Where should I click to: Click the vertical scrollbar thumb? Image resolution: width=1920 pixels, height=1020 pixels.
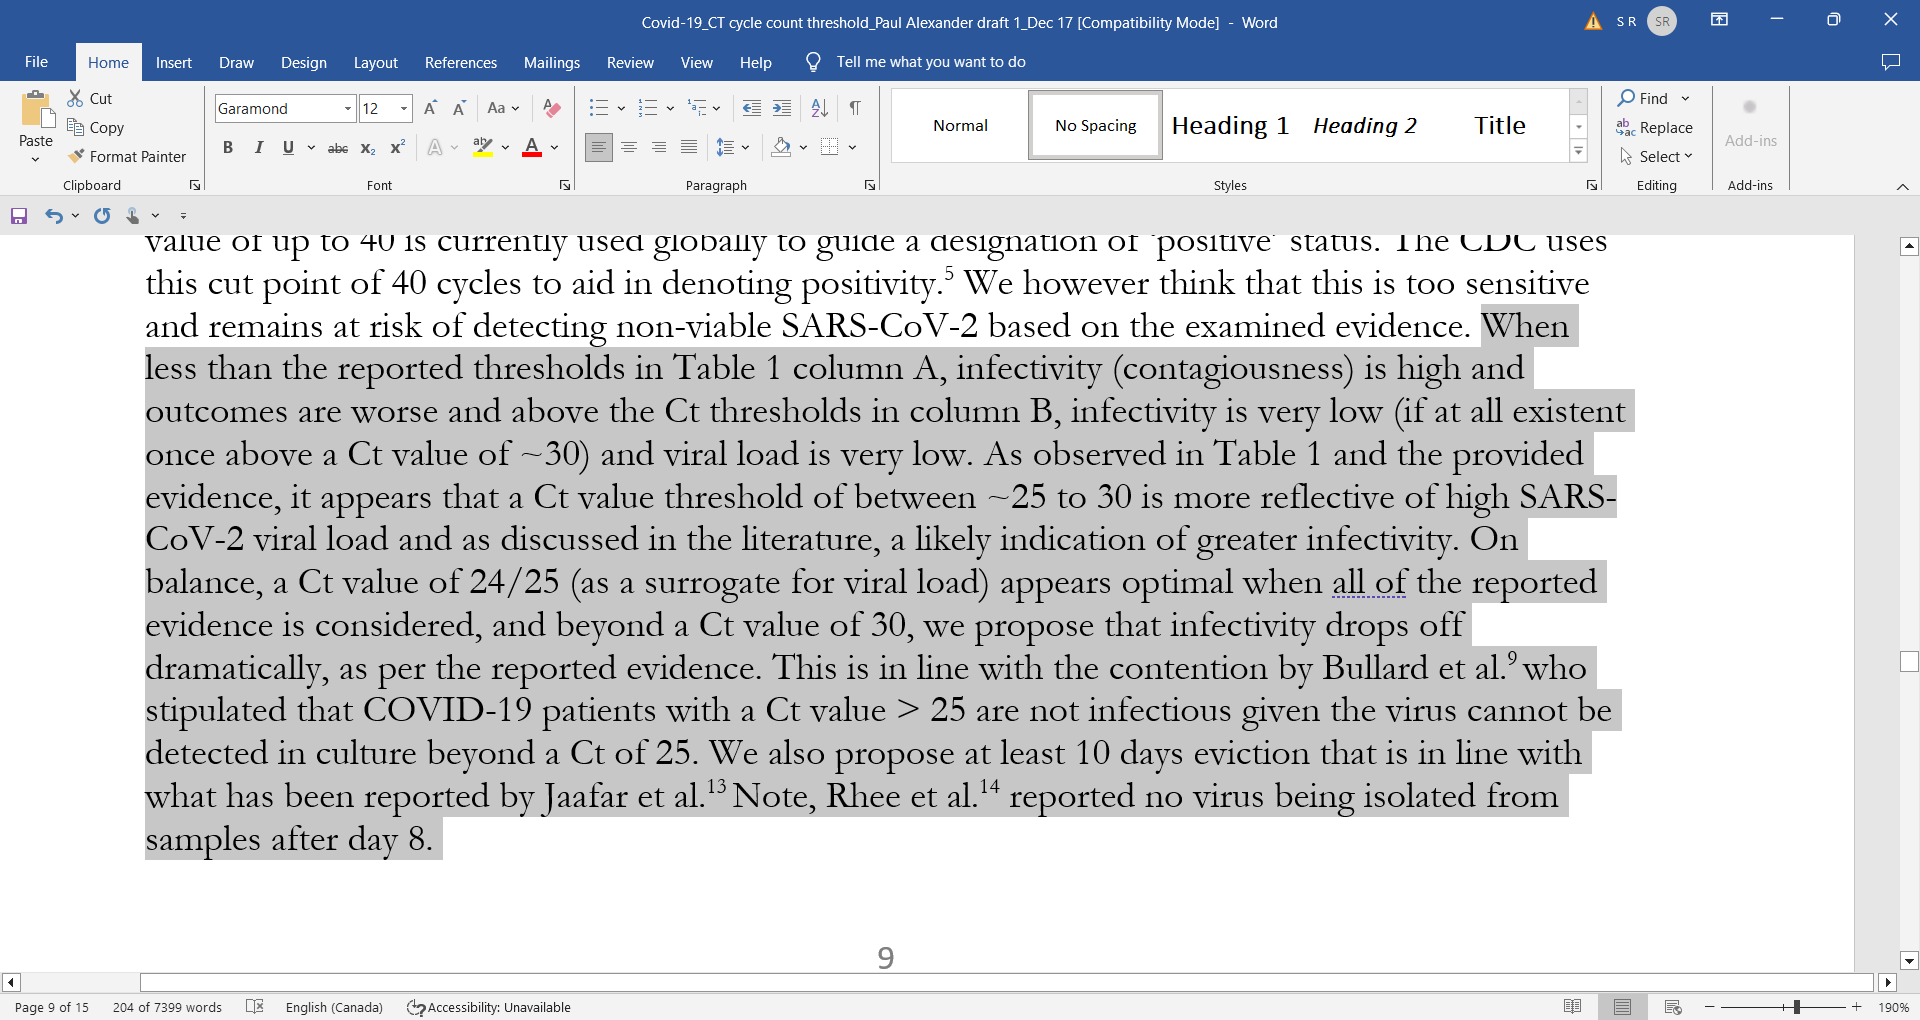pos(1909,661)
